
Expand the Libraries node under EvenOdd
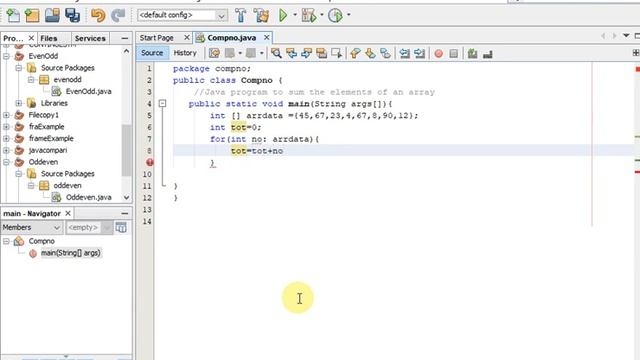19,103
